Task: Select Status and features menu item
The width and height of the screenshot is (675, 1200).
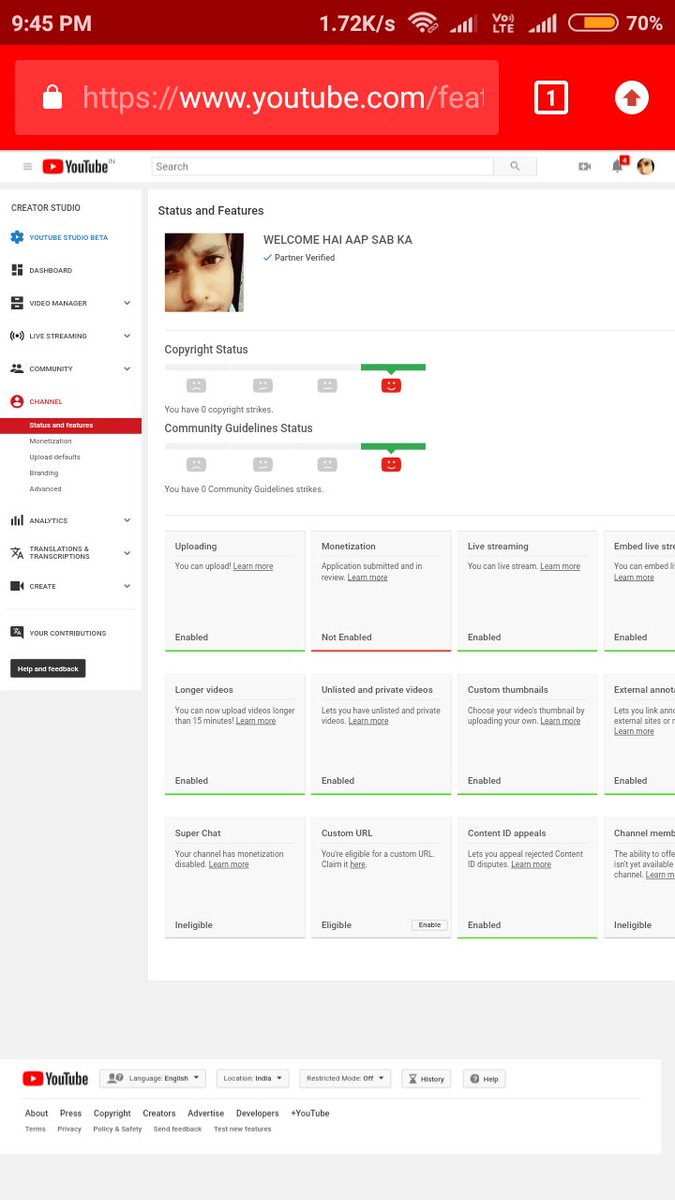Action: coord(70,425)
